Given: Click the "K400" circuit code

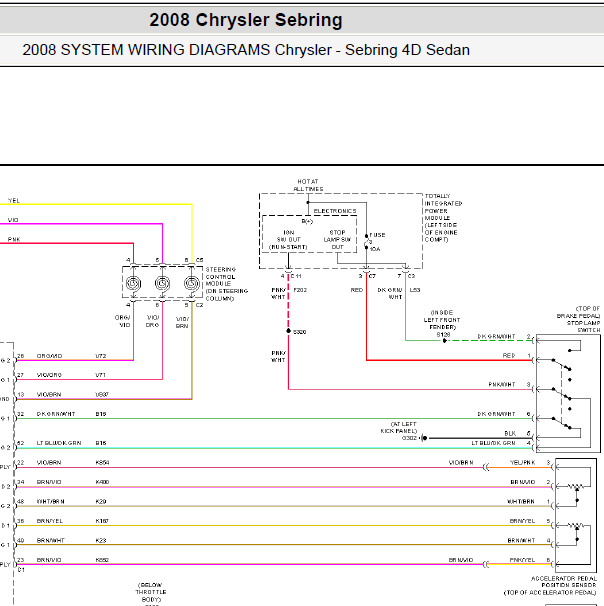Looking at the screenshot, I should click(102, 482).
